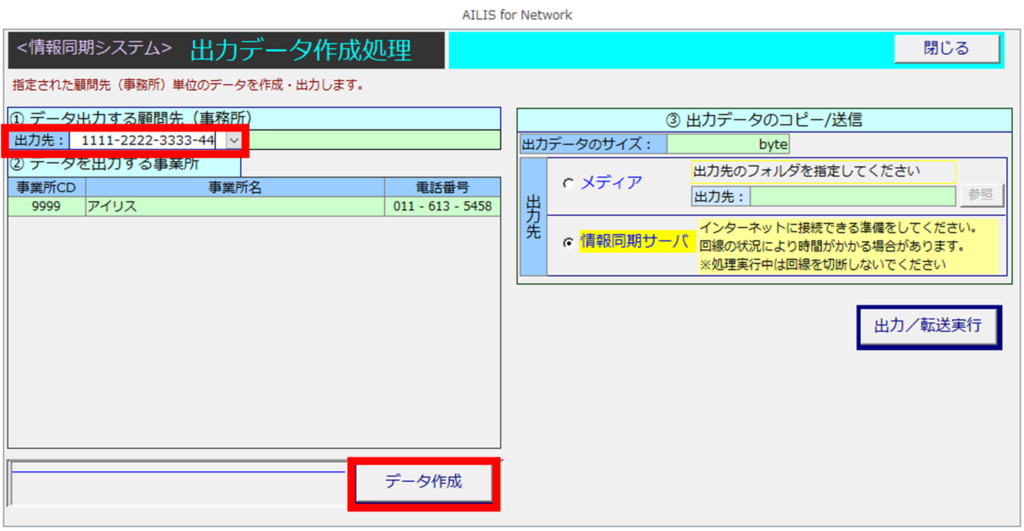Select the メディア radio button
Image resolution: width=1024 pixels, height=531 pixels.
click(569, 184)
